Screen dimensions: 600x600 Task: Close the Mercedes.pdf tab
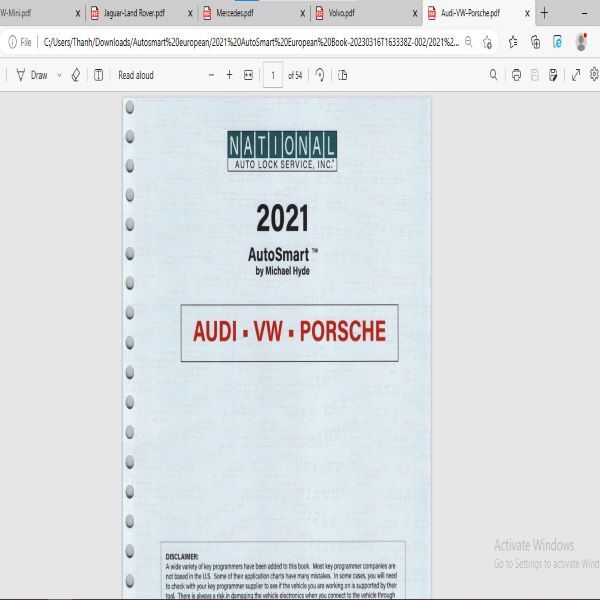point(303,14)
